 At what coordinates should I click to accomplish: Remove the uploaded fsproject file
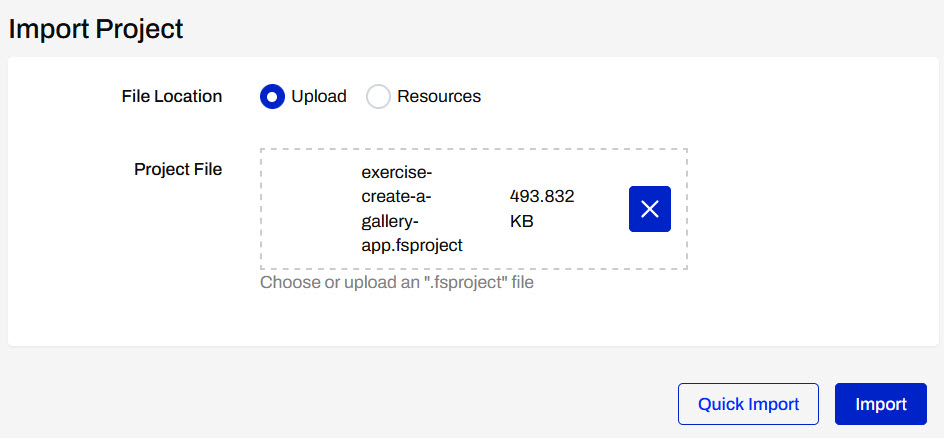click(649, 209)
